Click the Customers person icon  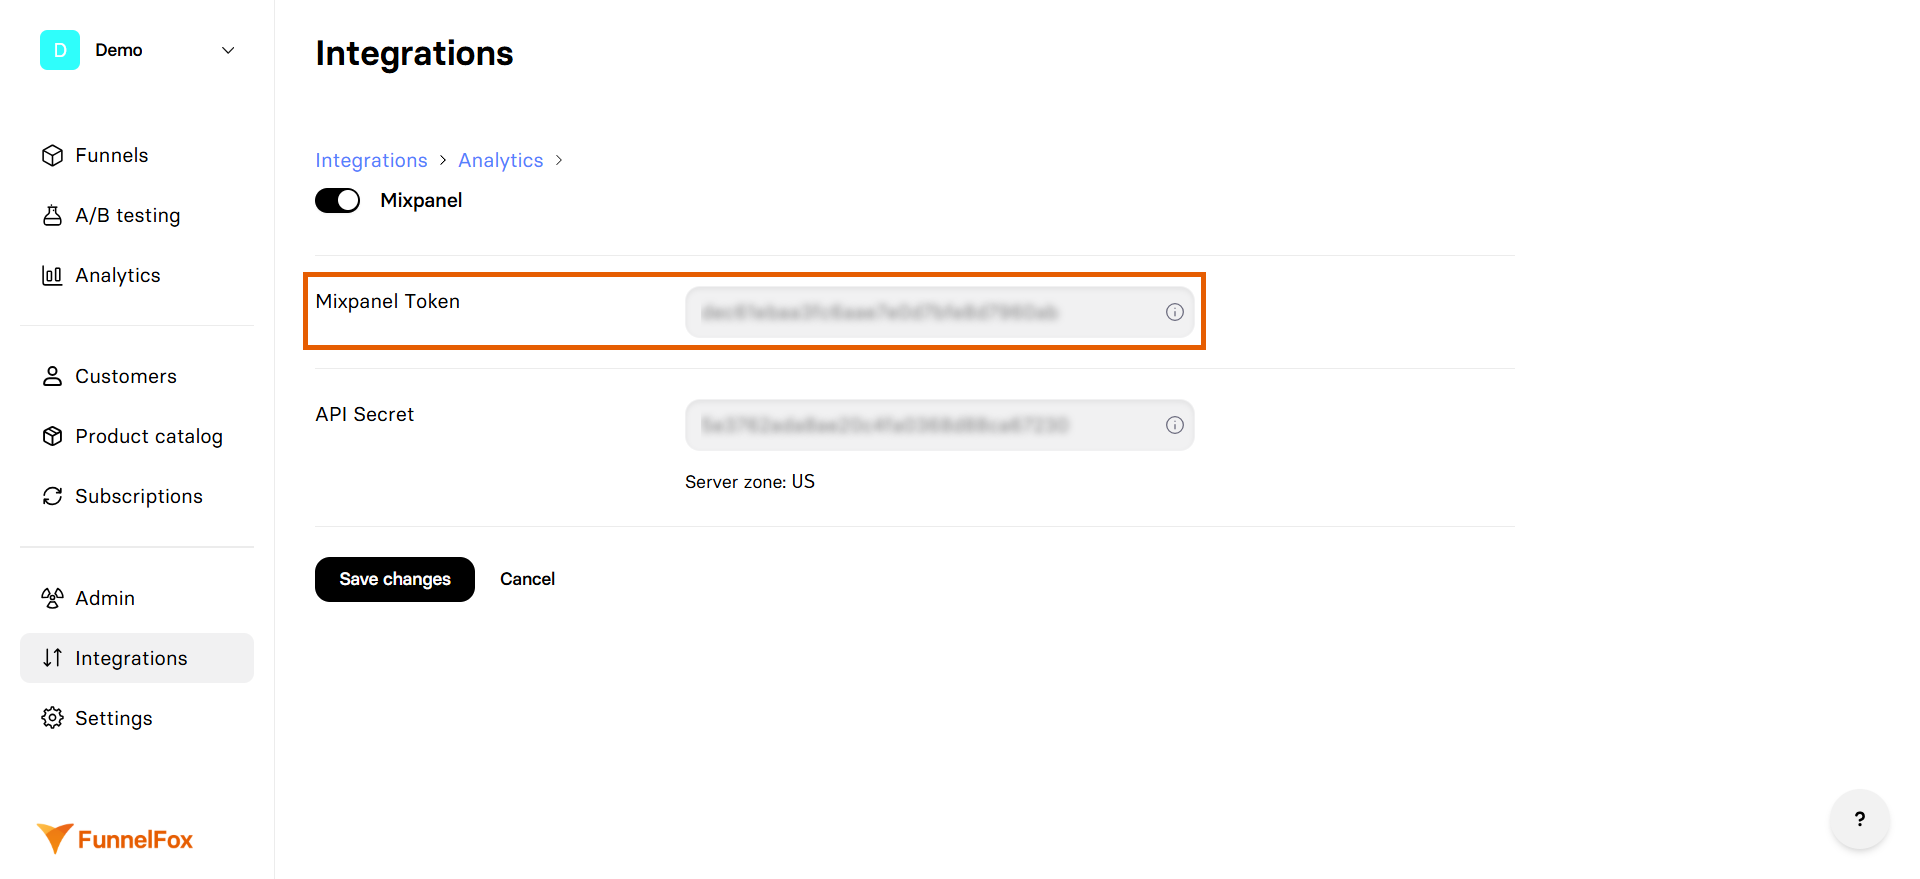click(x=52, y=376)
